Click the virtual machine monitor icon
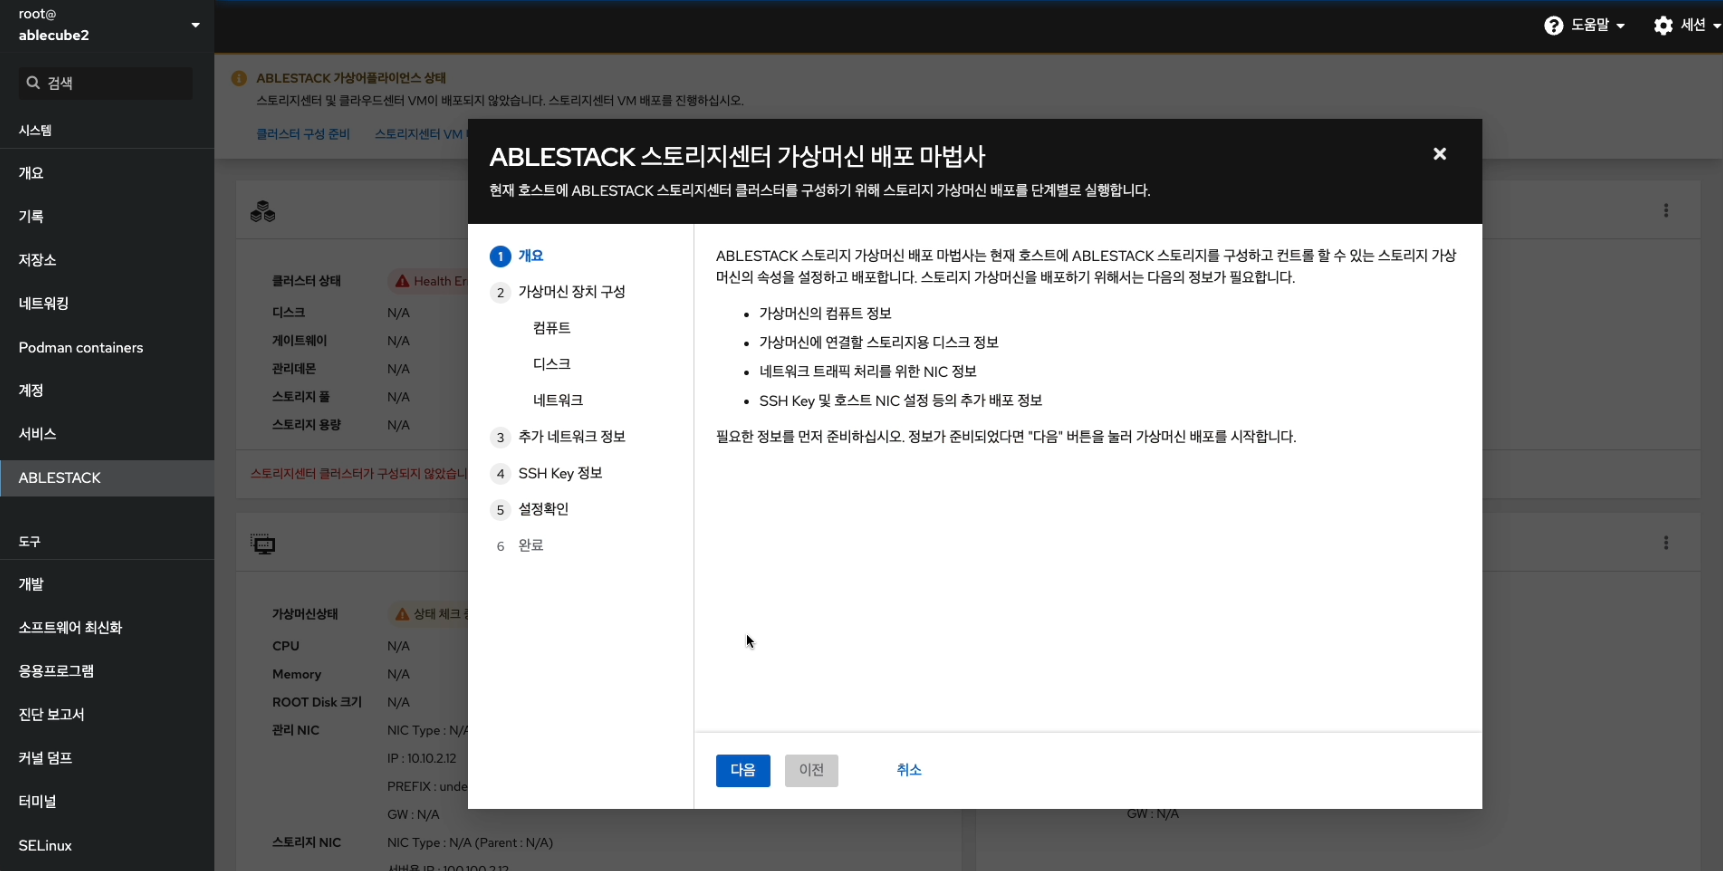 263,544
